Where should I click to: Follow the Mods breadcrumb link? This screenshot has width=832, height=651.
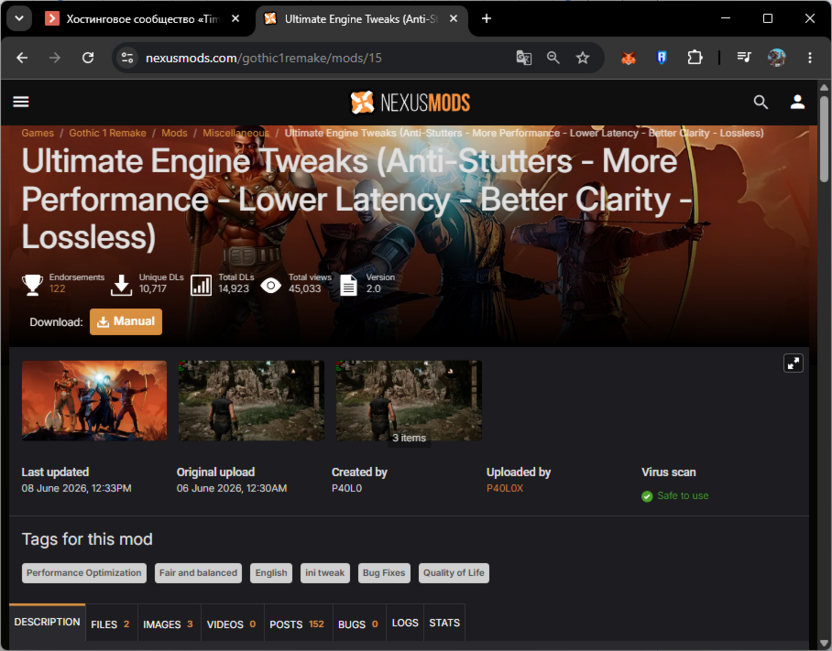[175, 133]
